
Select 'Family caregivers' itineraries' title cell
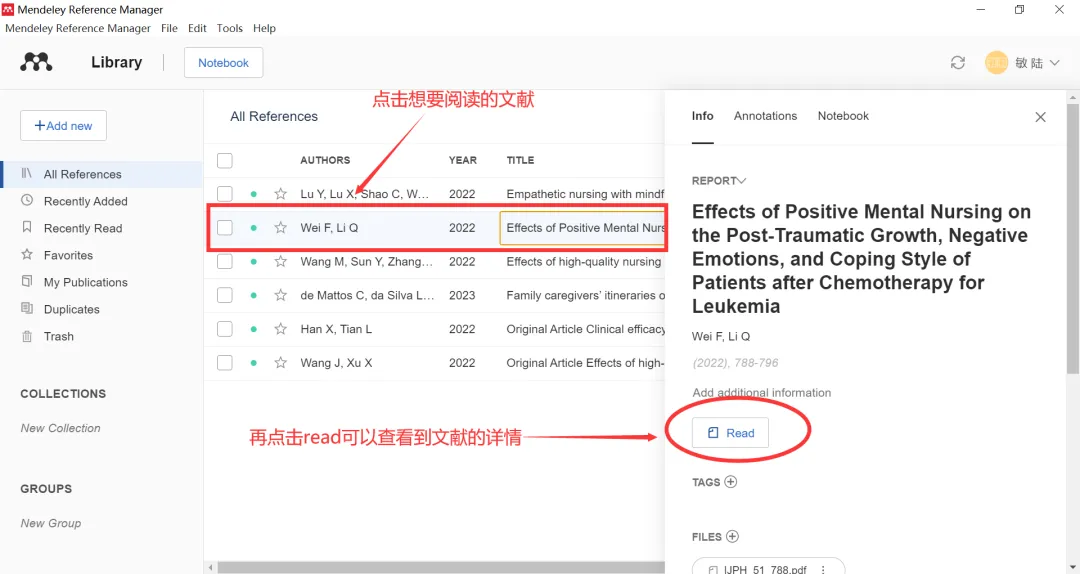(x=585, y=295)
